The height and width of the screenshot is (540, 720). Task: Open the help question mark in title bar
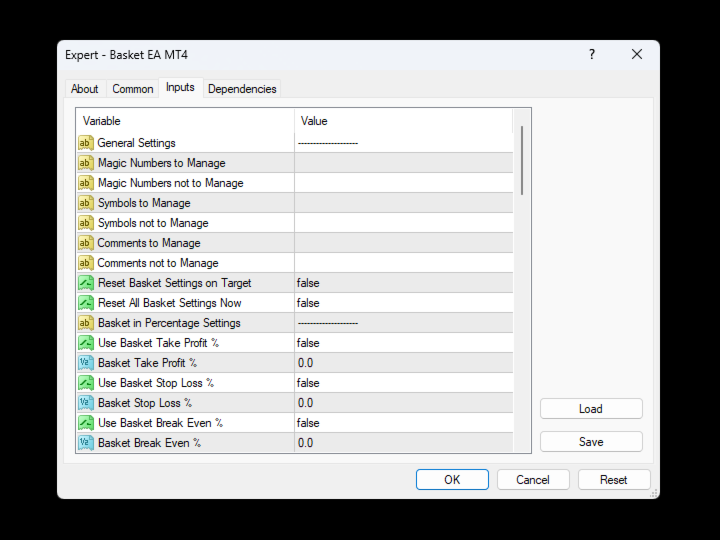point(592,55)
